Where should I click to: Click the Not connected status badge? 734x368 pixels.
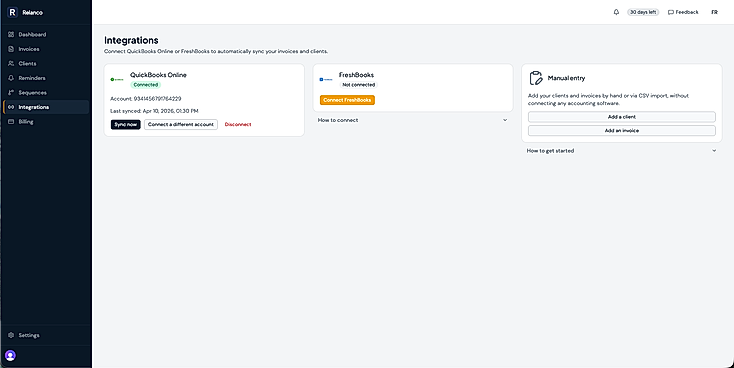point(359,85)
